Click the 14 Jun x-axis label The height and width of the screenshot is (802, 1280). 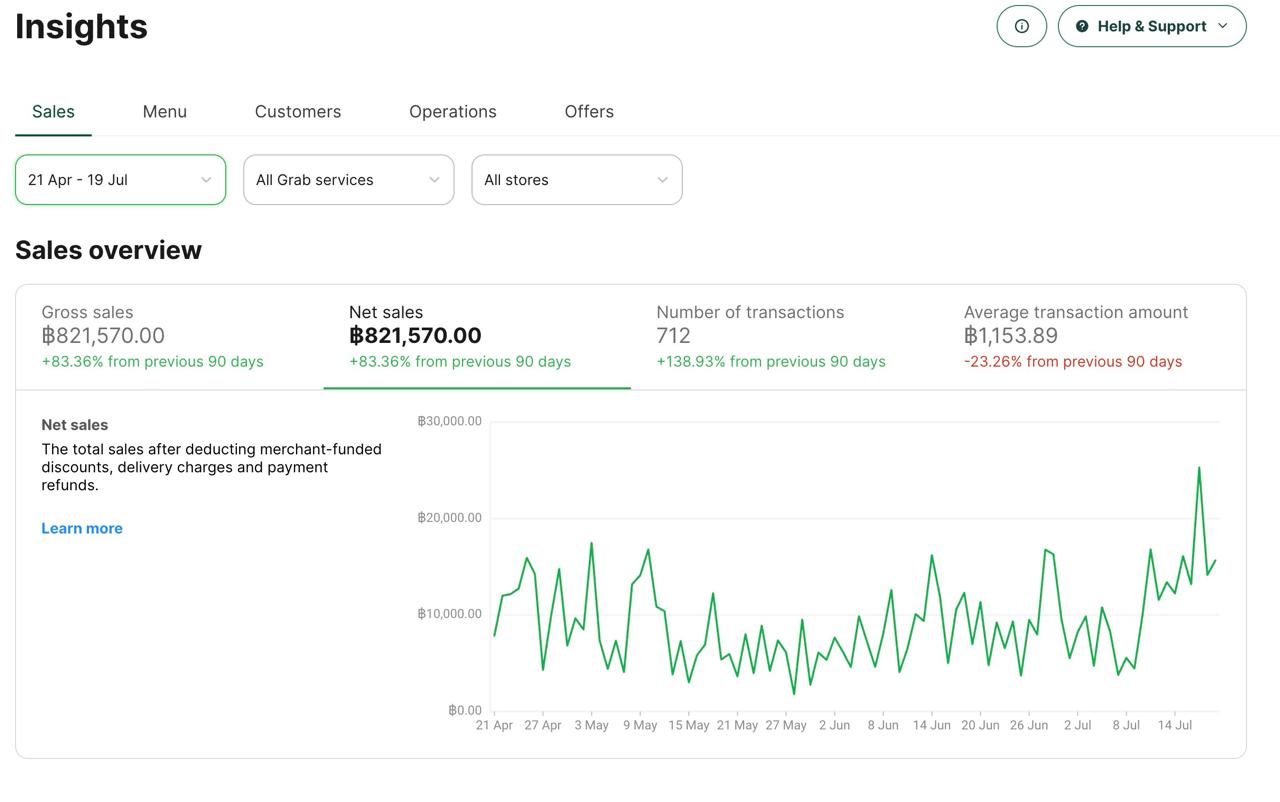pyautogui.click(x=932, y=725)
